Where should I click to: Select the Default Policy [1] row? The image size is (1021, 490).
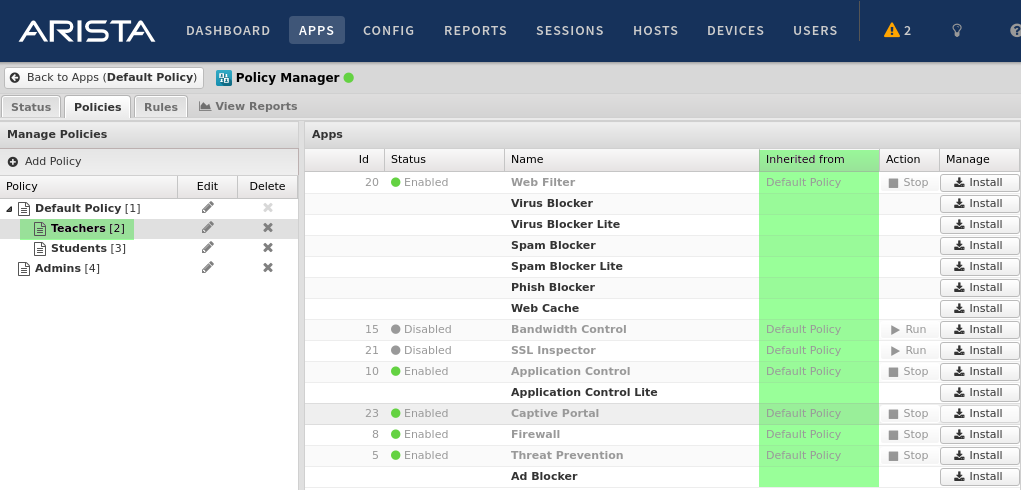point(149,208)
